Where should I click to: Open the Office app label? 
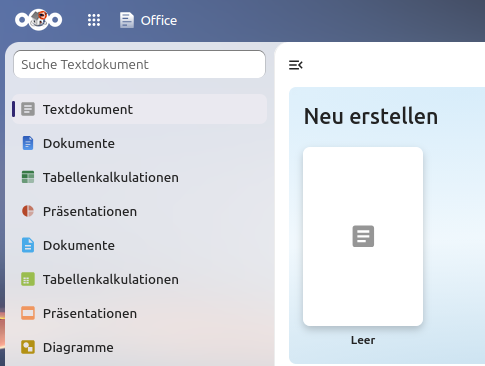coord(159,21)
